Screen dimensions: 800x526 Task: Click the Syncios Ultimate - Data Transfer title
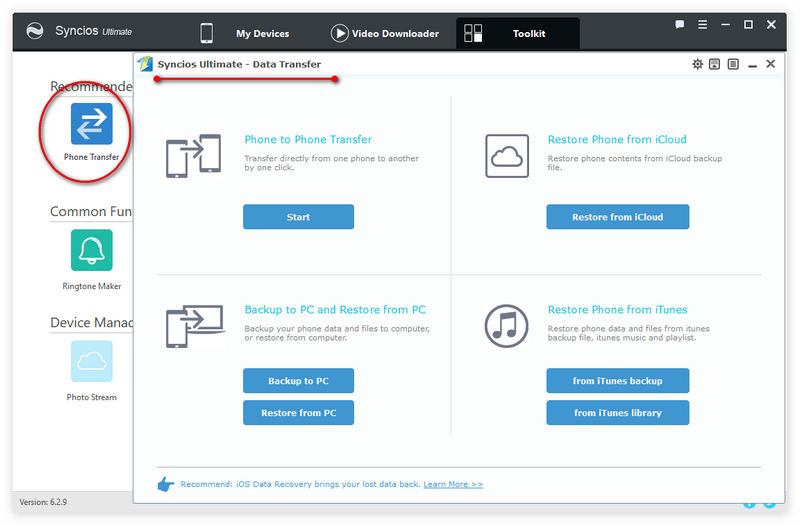239,64
